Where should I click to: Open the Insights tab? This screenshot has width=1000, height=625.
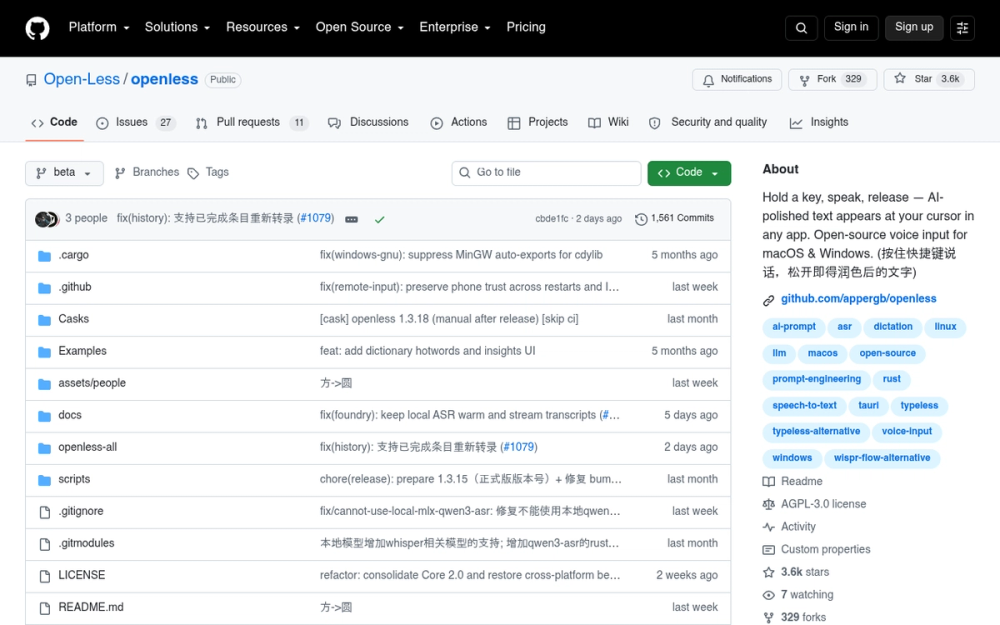pyautogui.click(x=819, y=122)
